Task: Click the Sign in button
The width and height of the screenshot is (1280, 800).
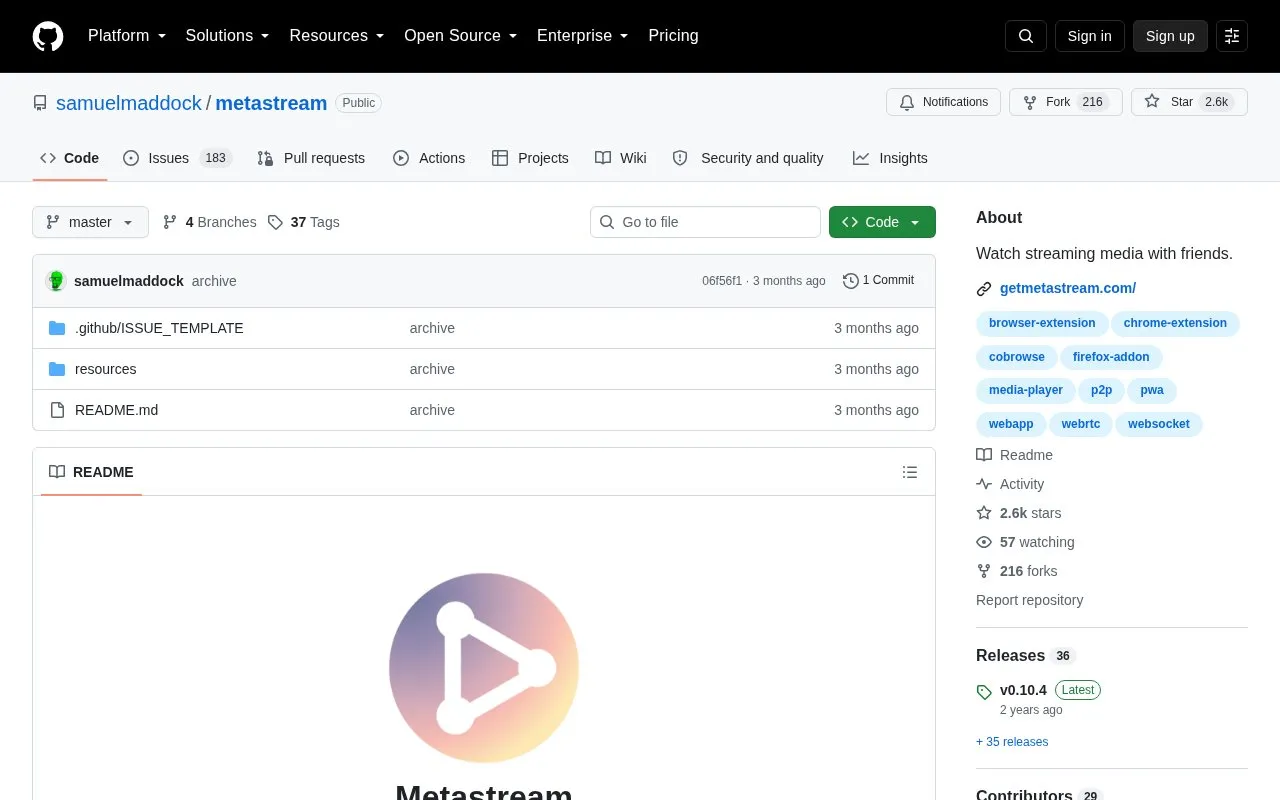Action: pyautogui.click(x=1089, y=36)
